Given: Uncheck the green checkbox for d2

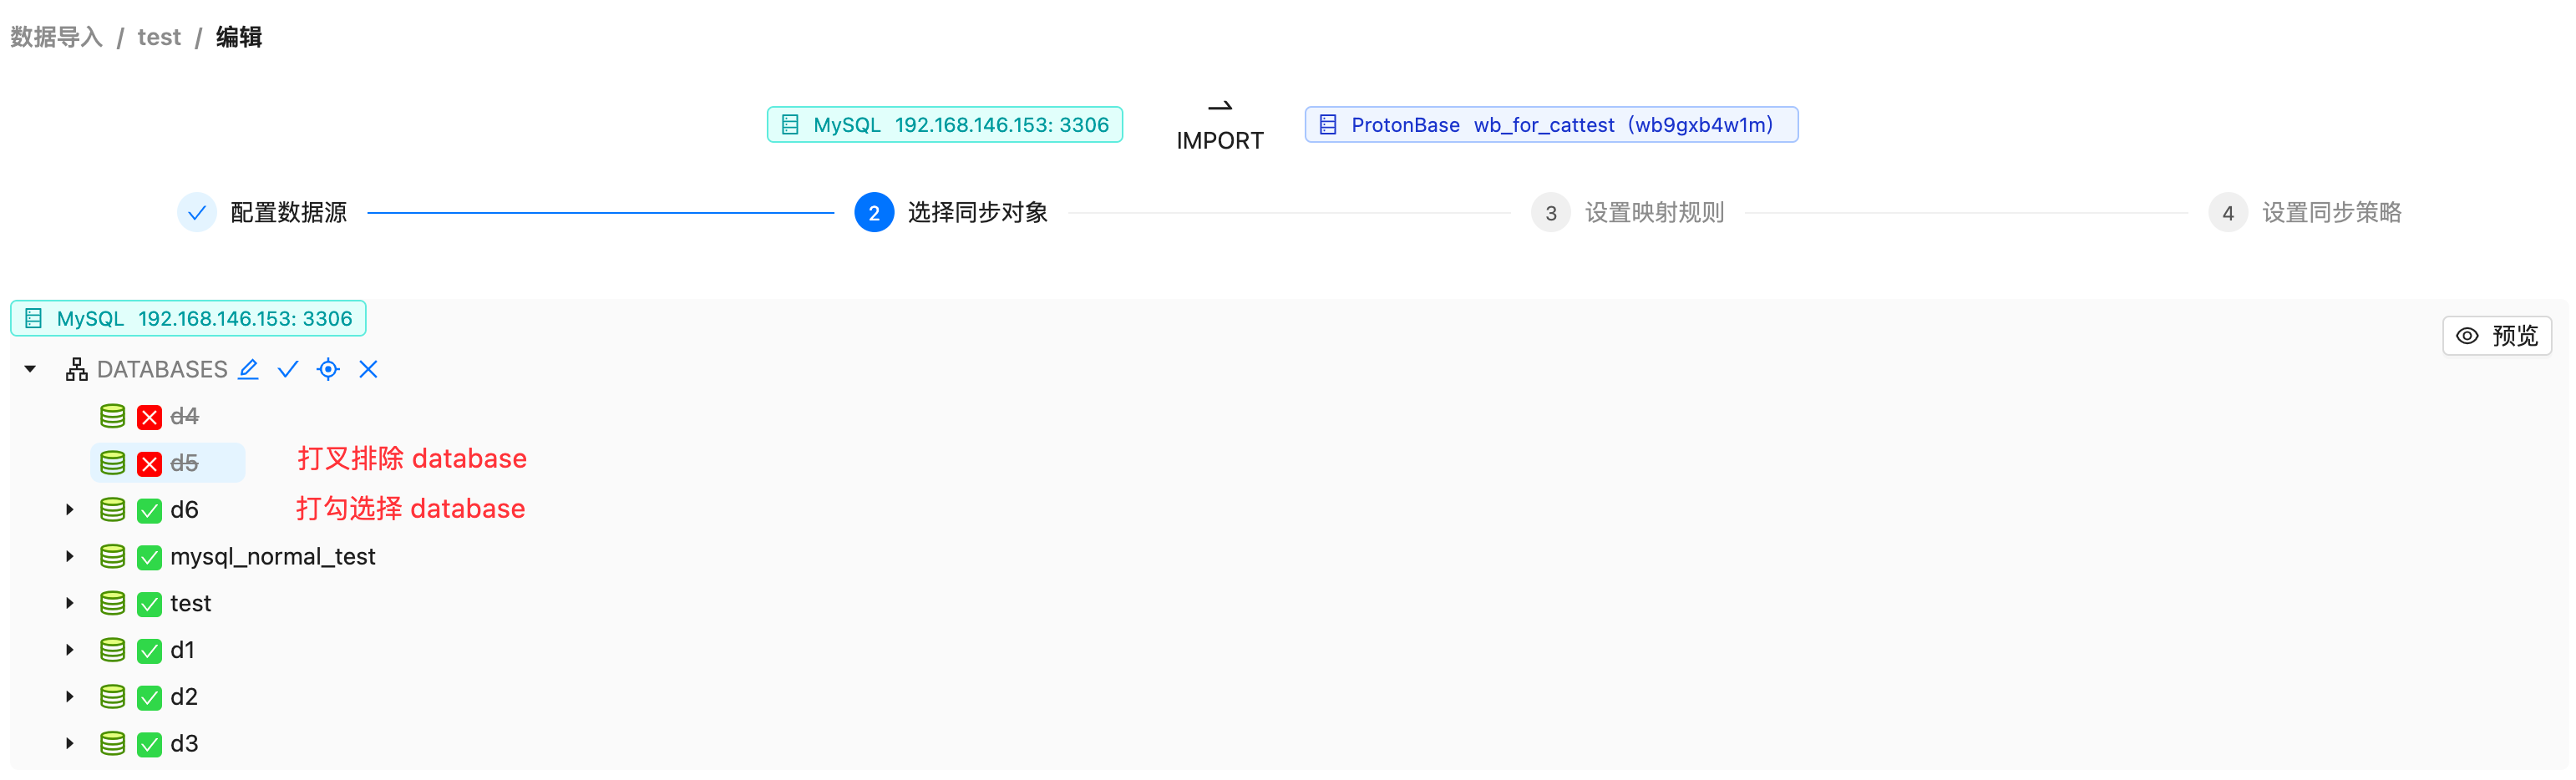Looking at the screenshot, I should [149, 698].
